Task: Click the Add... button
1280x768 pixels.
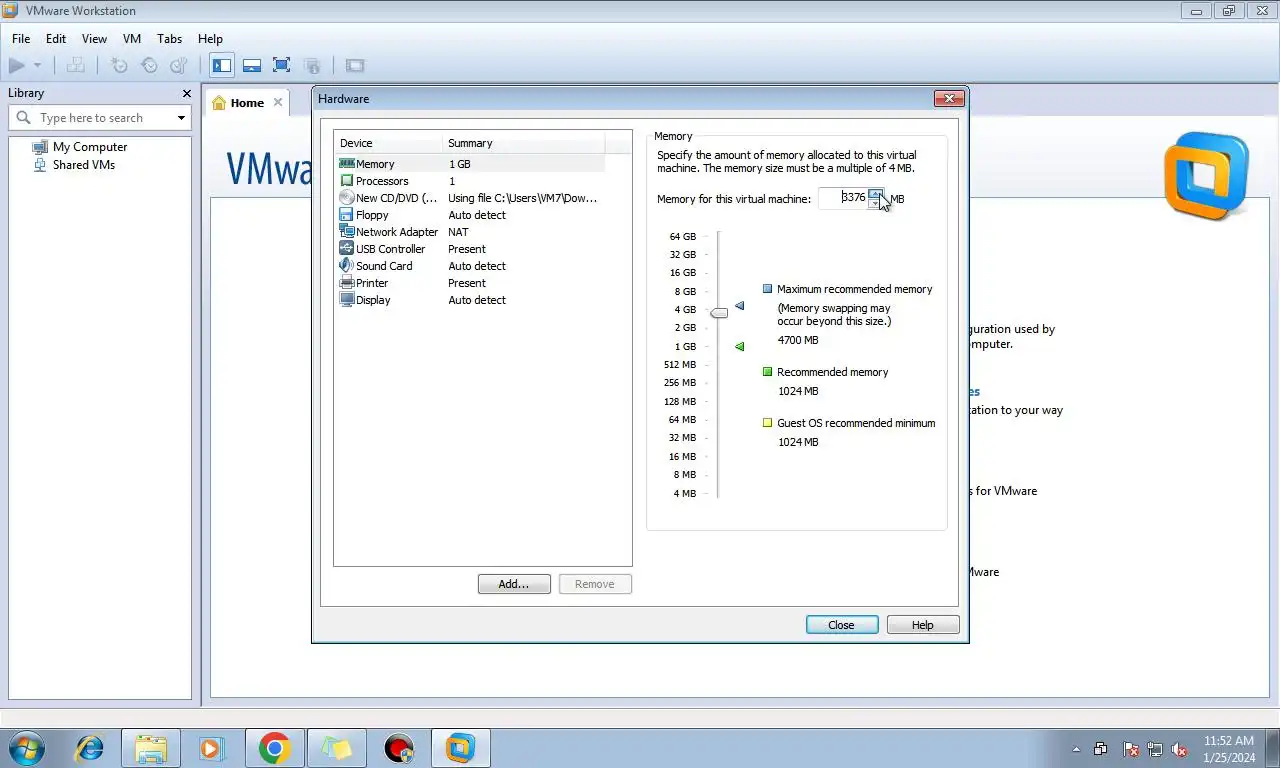Action: click(514, 584)
